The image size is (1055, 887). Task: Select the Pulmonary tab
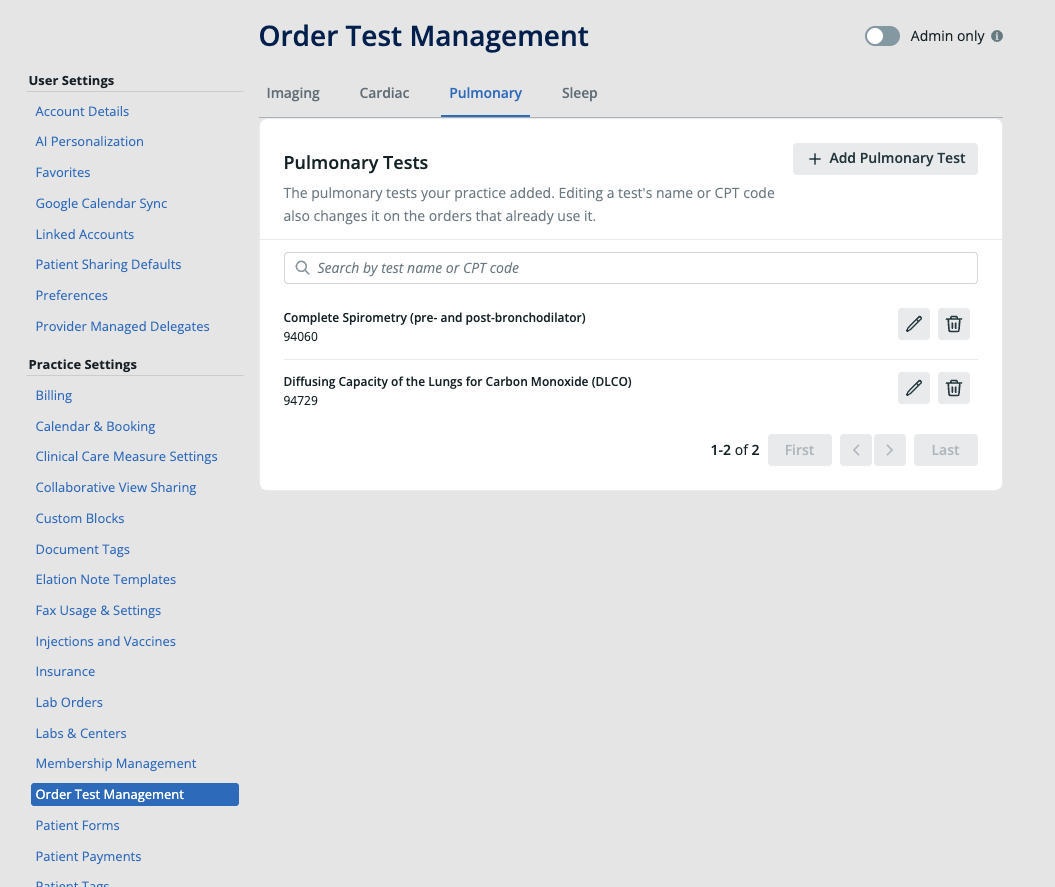coord(485,93)
